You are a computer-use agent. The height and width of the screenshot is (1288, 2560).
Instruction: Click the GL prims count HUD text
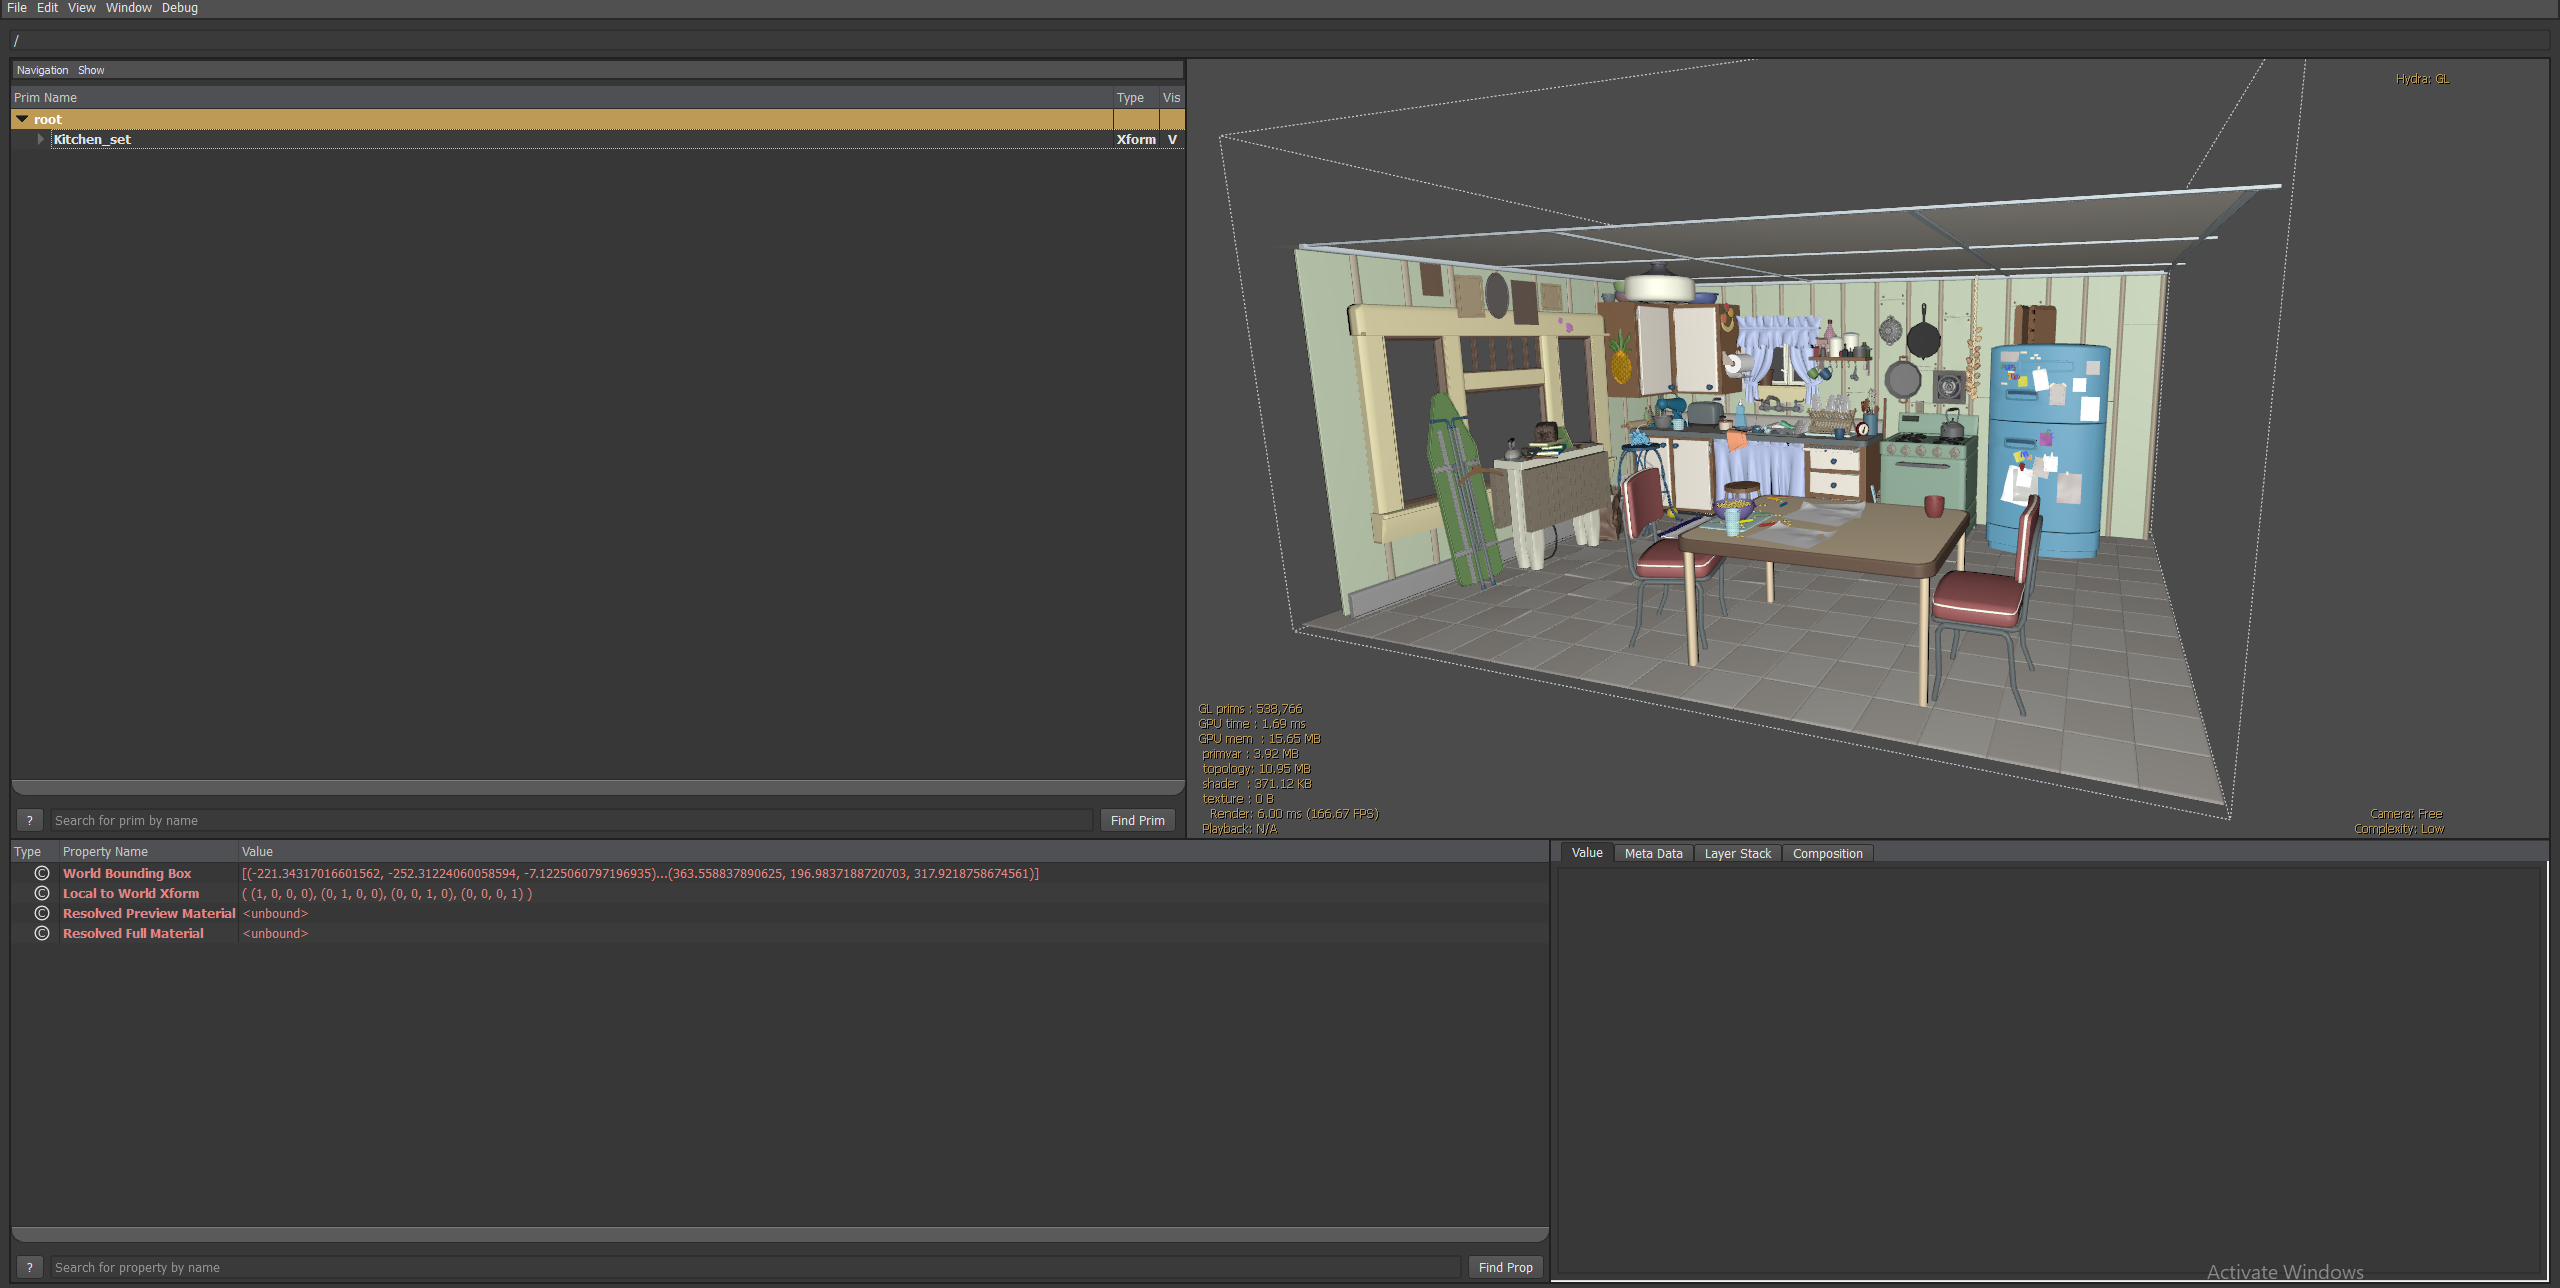click(1250, 709)
